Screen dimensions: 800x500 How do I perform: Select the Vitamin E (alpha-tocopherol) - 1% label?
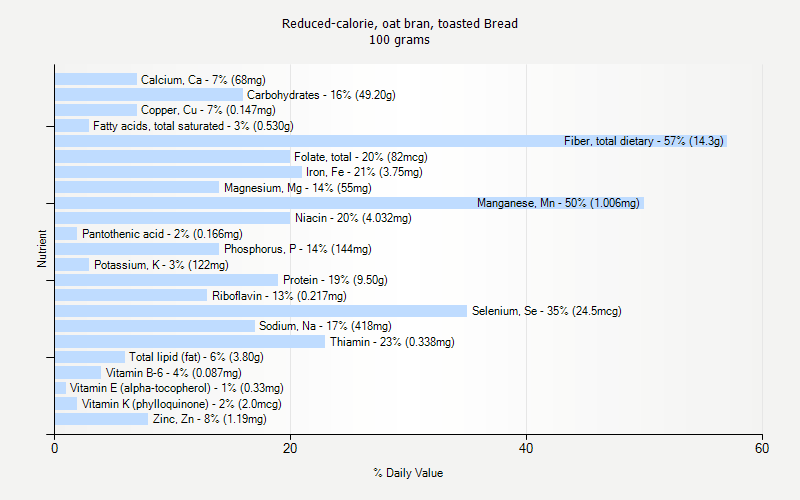(177, 388)
